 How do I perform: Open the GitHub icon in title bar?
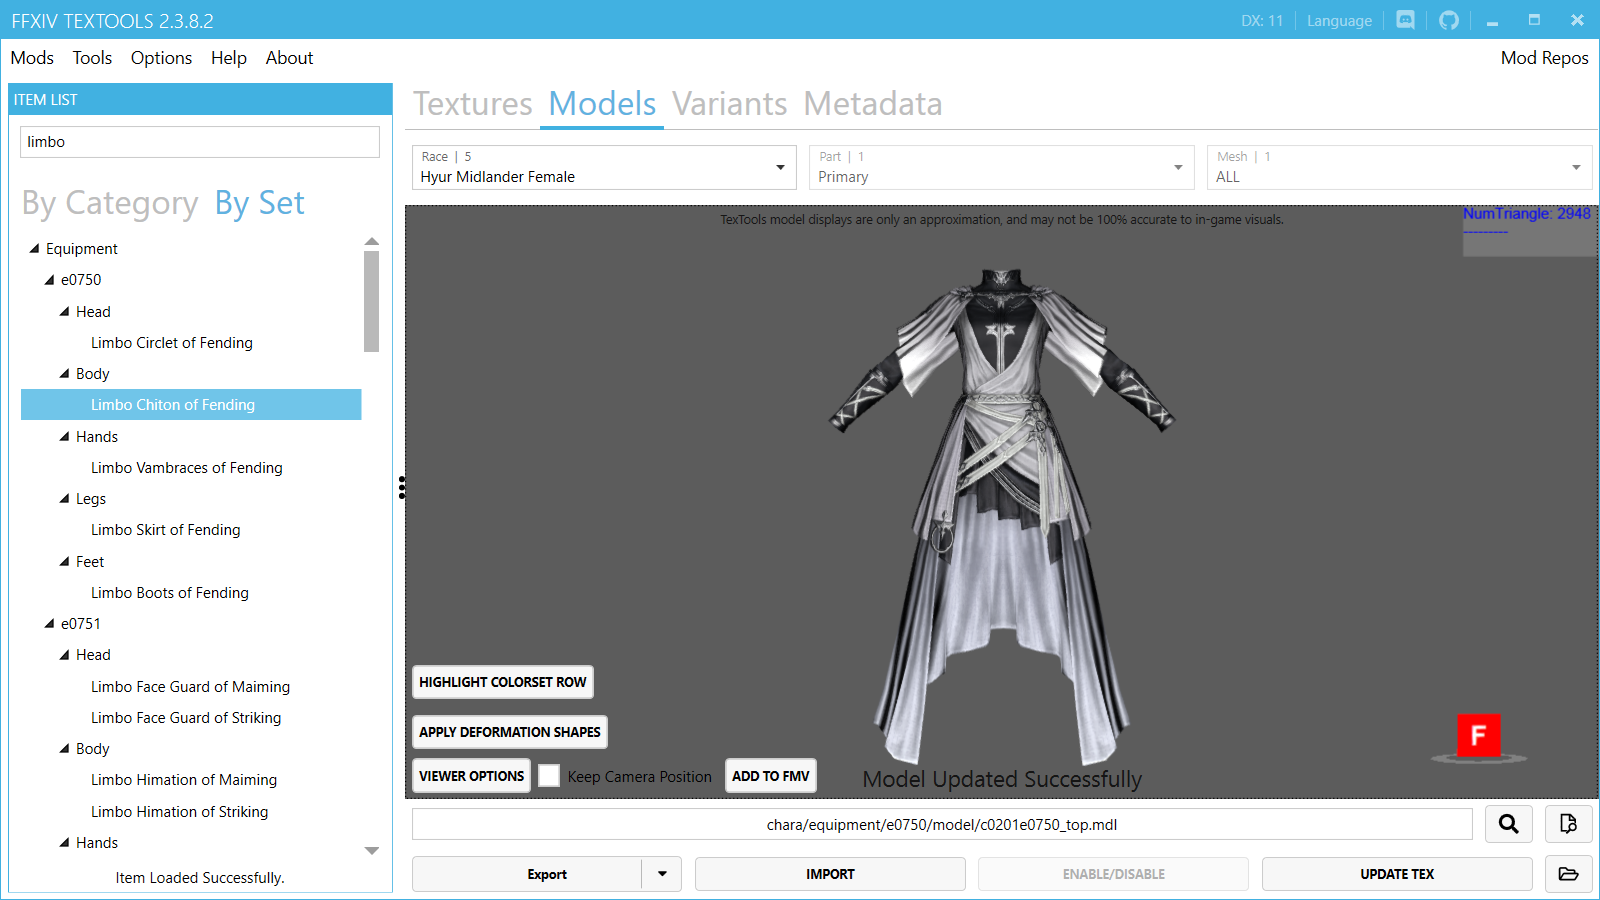tap(1449, 20)
